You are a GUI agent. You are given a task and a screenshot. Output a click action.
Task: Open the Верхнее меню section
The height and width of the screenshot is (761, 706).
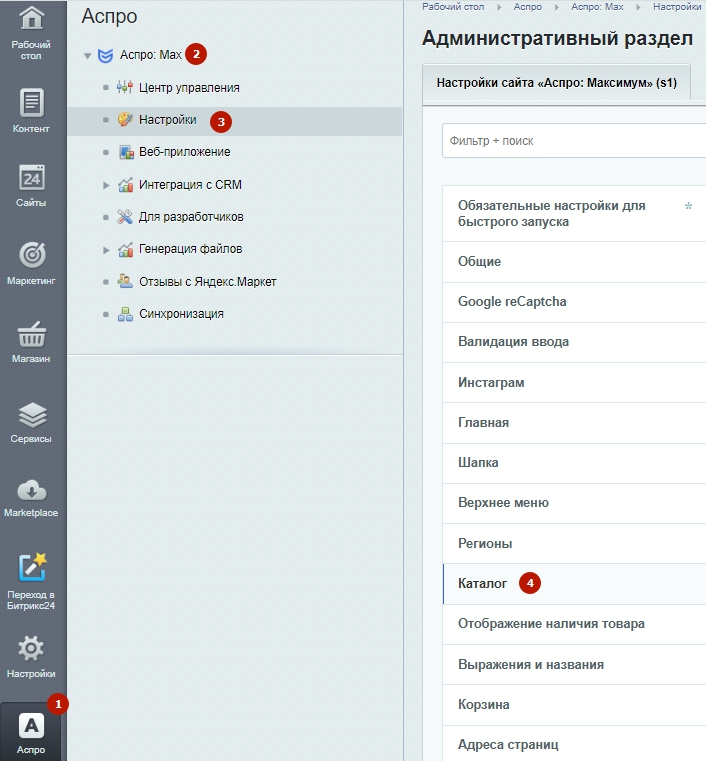pyautogui.click(x=574, y=503)
